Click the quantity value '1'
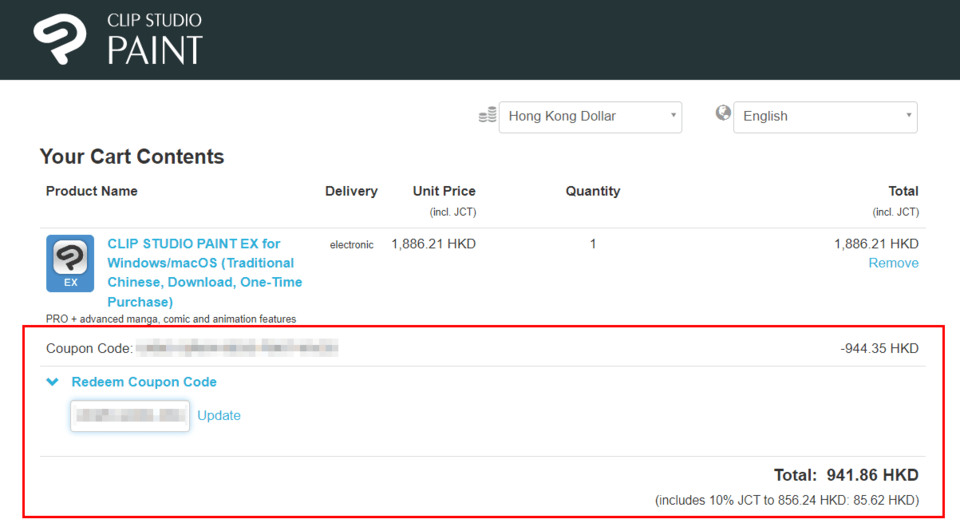This screenshot has width=960, height=531. click(x=593, y=244)
